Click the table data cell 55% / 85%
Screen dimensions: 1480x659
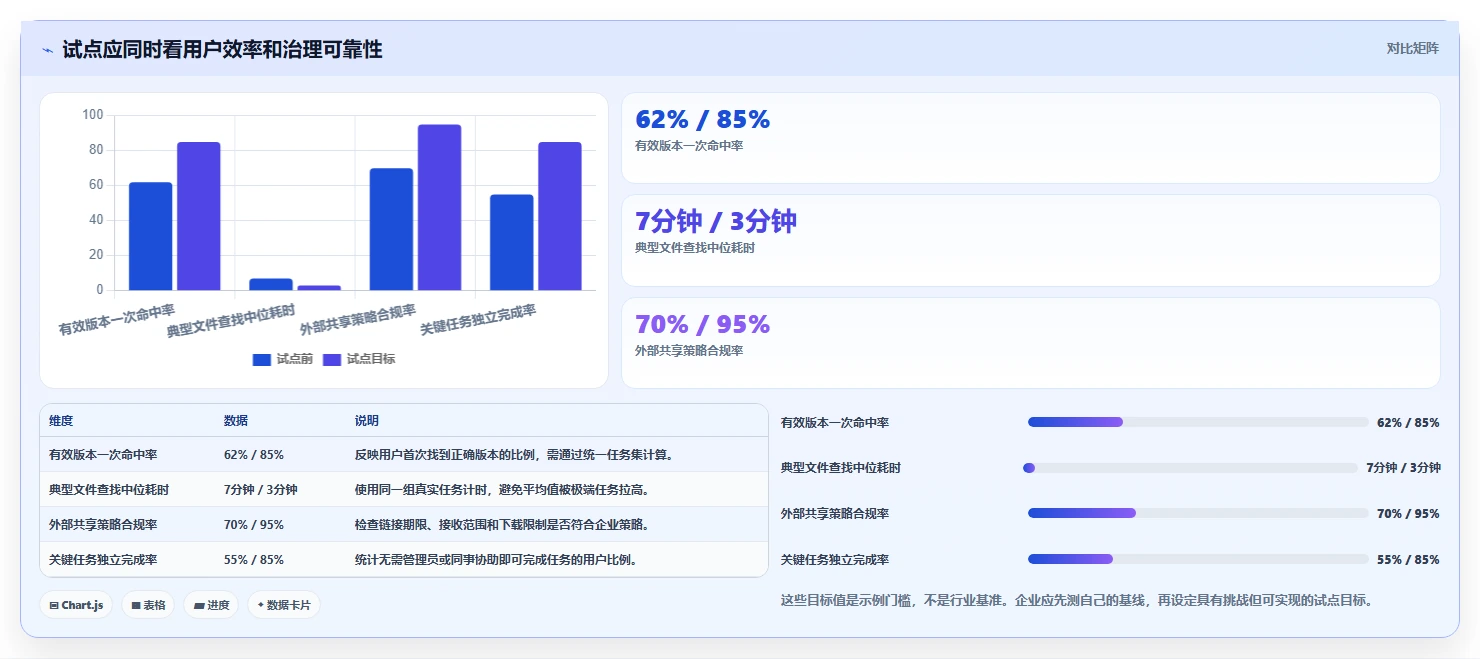coord(254,560)
